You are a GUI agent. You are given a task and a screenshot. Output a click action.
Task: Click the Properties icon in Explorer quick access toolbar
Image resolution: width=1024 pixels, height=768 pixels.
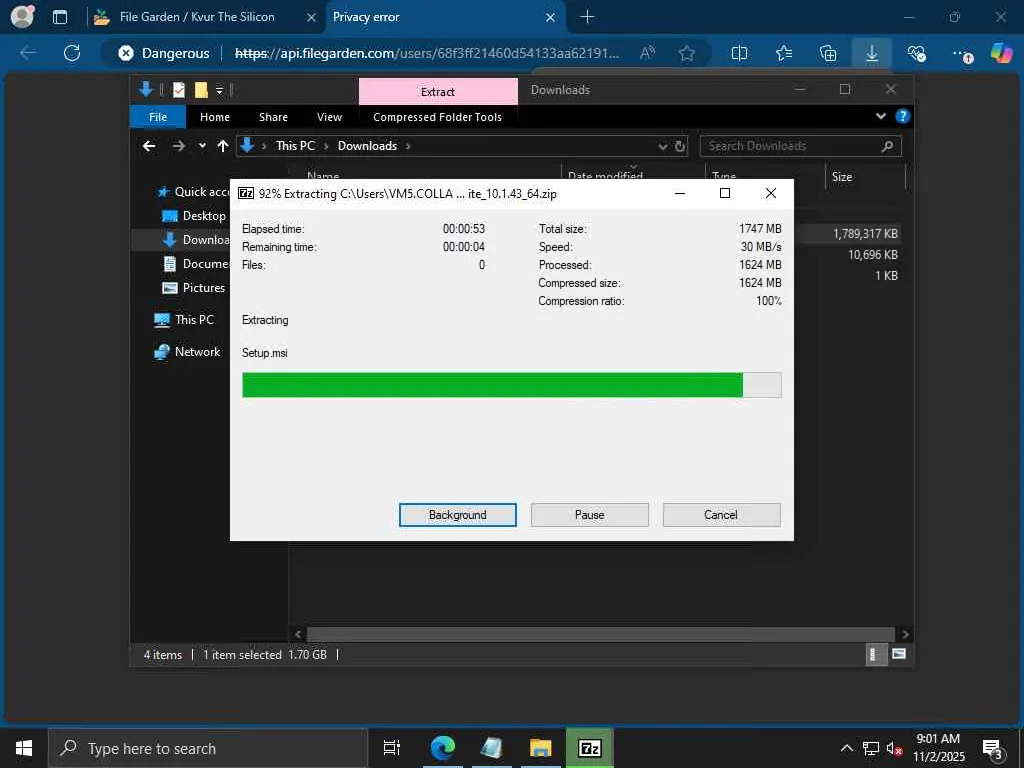point(178,90)
